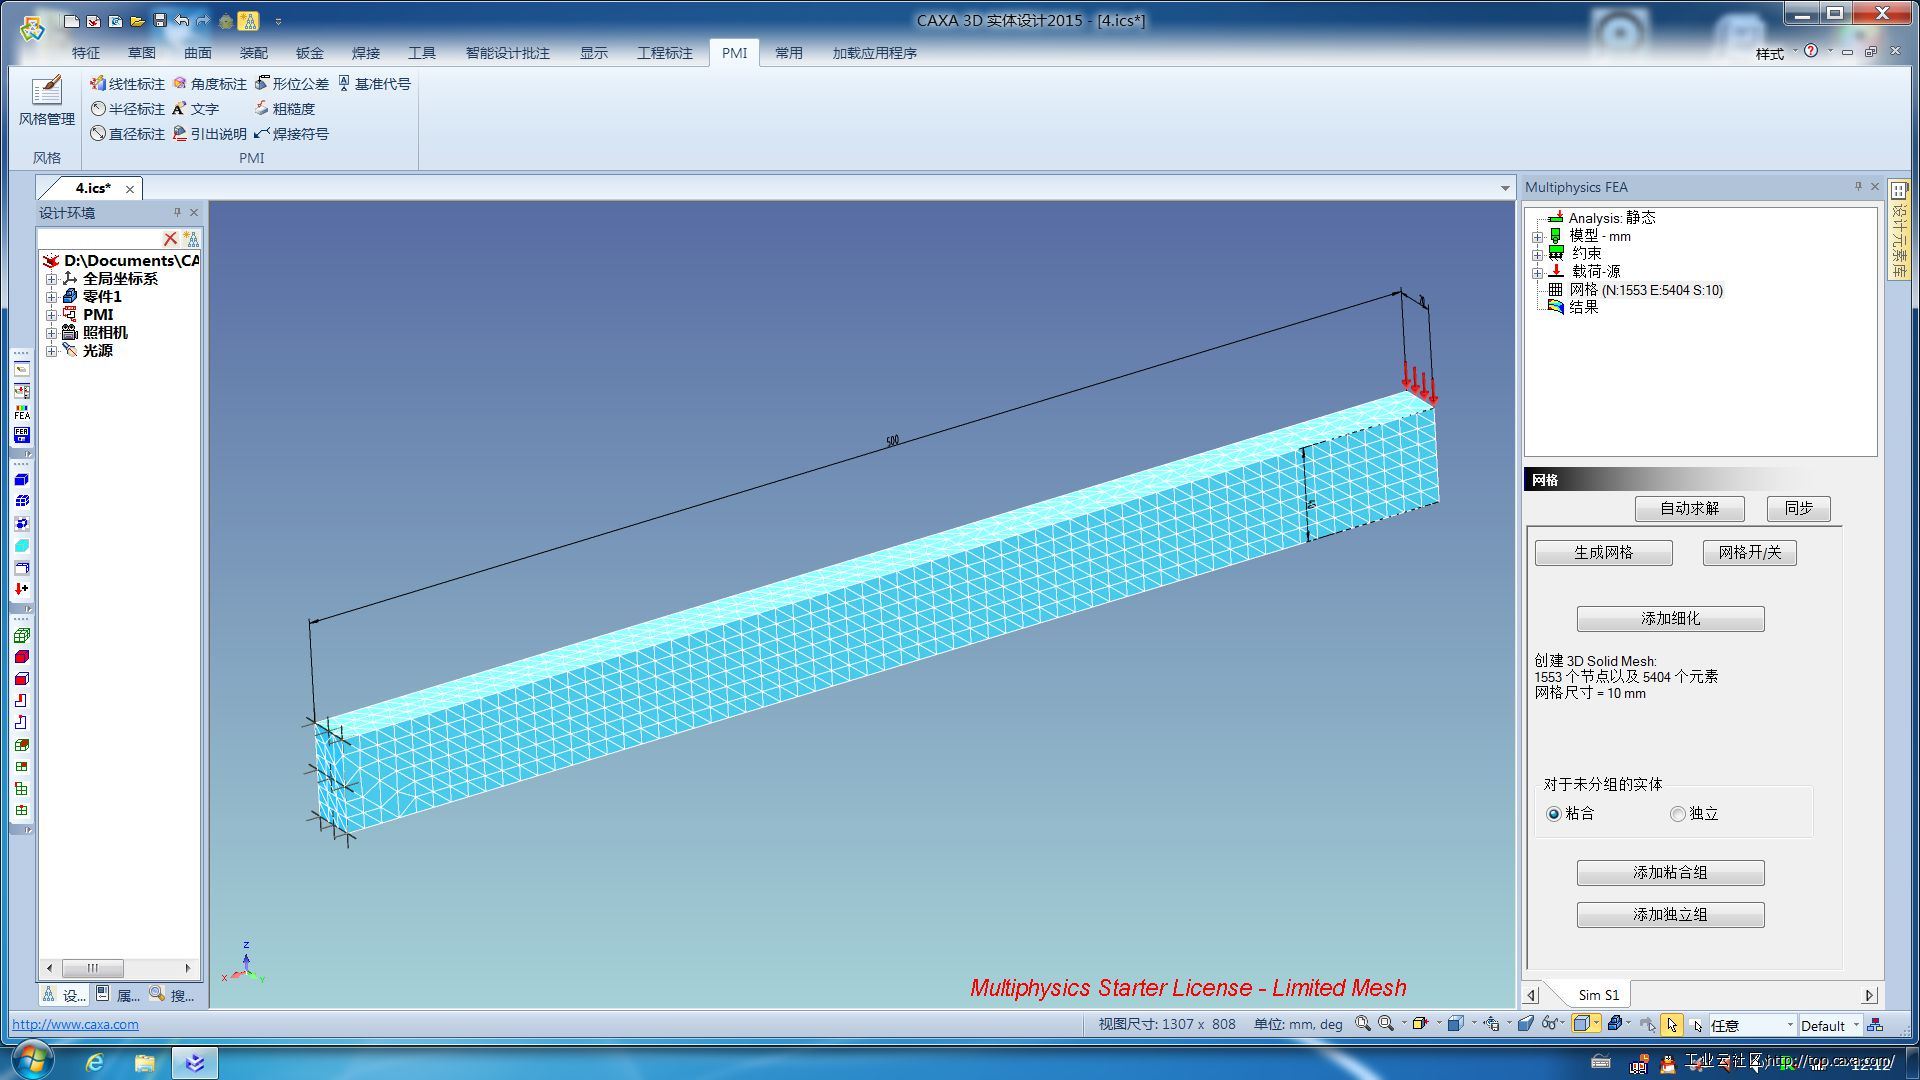Select the 半径标注 radius dimension tool
The height and width of the screenshot is (1080, 1920).
(x=127, y=109)
